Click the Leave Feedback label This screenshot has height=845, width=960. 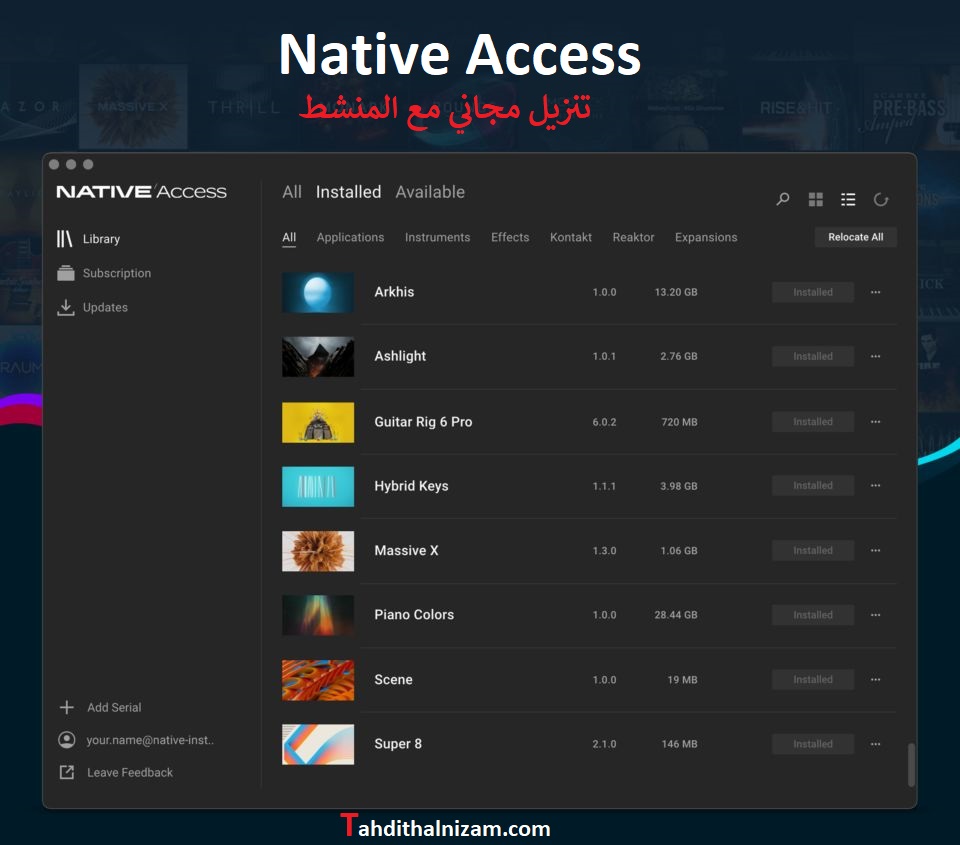coord(130,772)
